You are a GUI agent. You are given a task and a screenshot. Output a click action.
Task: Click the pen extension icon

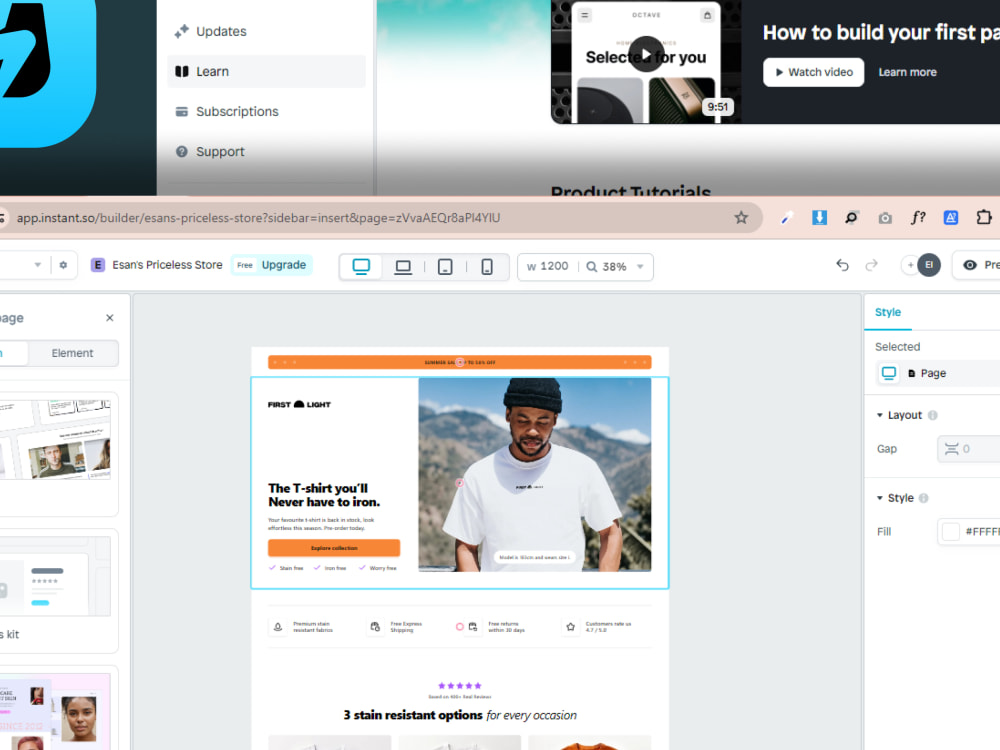coord(786,218)
